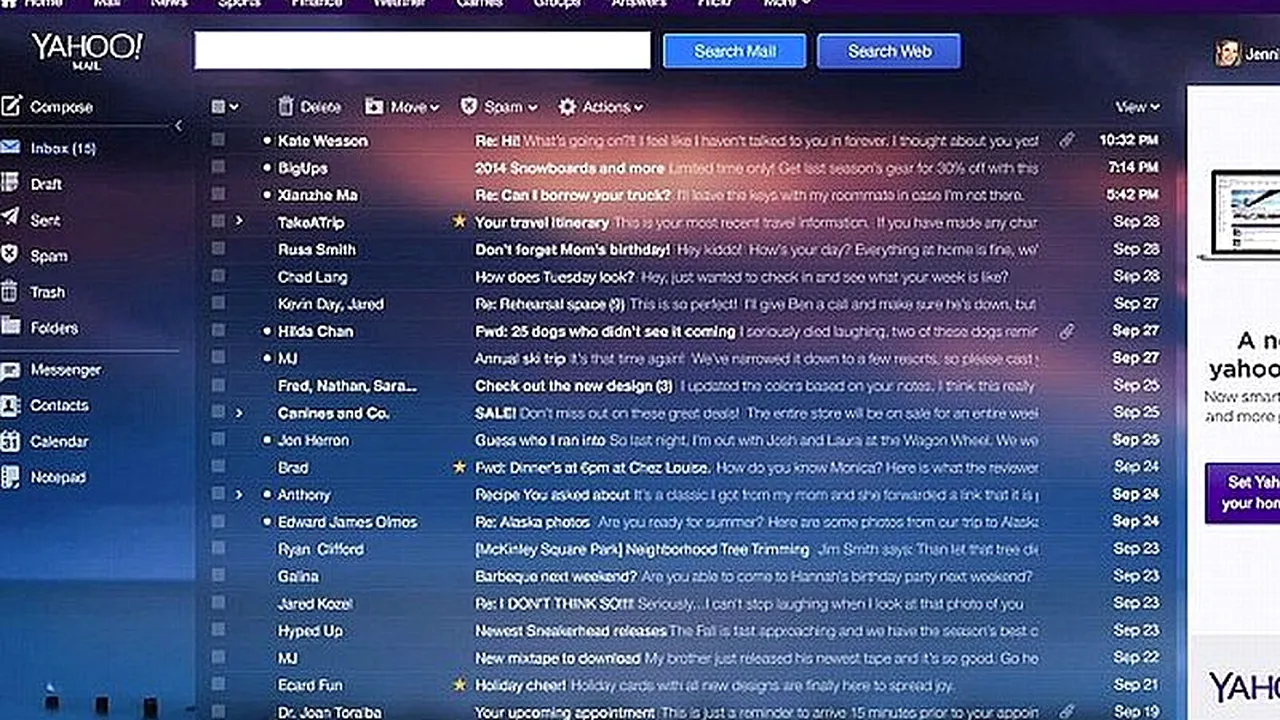Expand the Canines and Co. thread

[238, 413]
